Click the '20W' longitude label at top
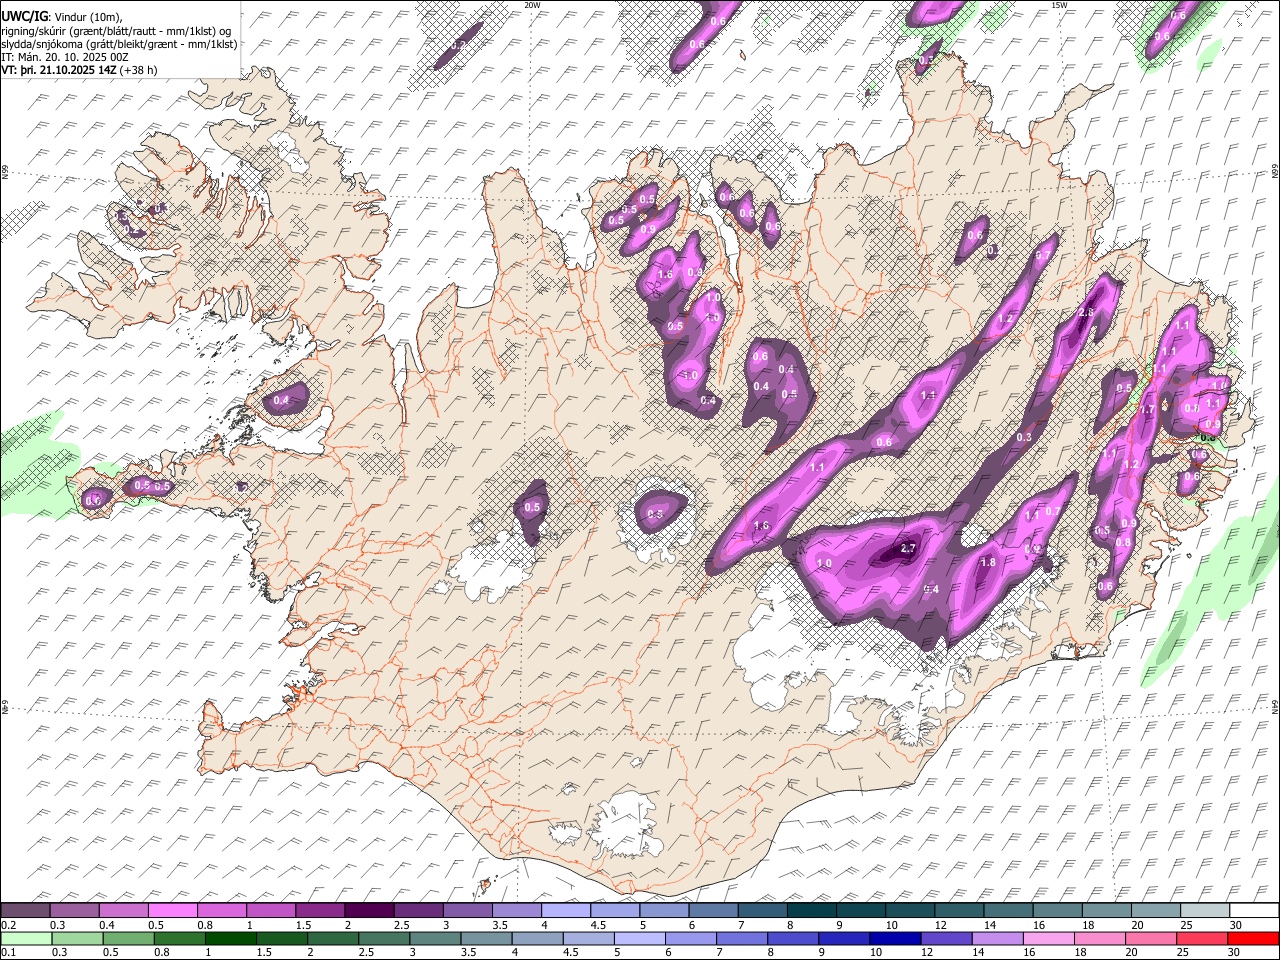 533,5
